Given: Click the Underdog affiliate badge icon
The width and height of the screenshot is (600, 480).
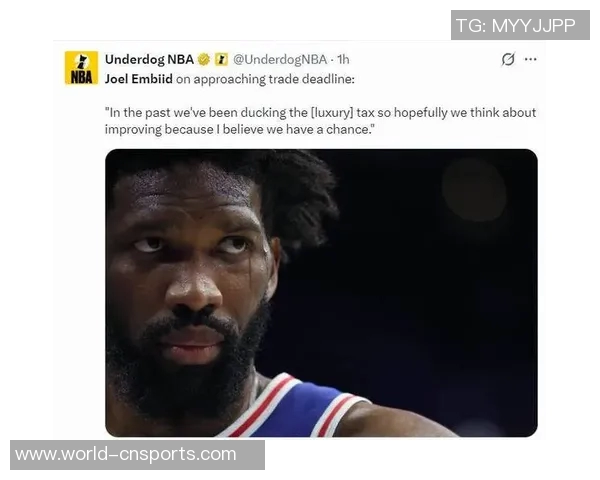Looking at the screenshot, I should point(221,59).
